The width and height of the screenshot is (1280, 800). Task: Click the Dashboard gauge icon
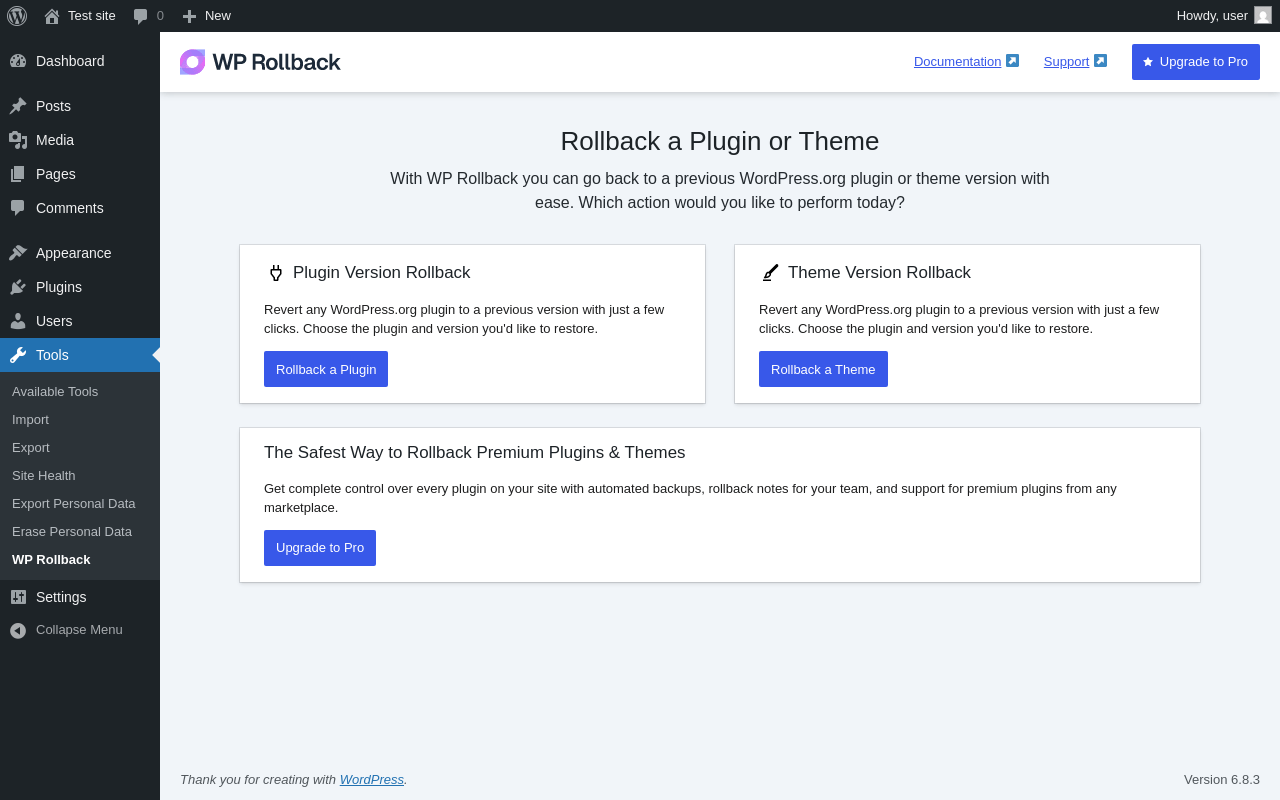[x=18, y=61]
